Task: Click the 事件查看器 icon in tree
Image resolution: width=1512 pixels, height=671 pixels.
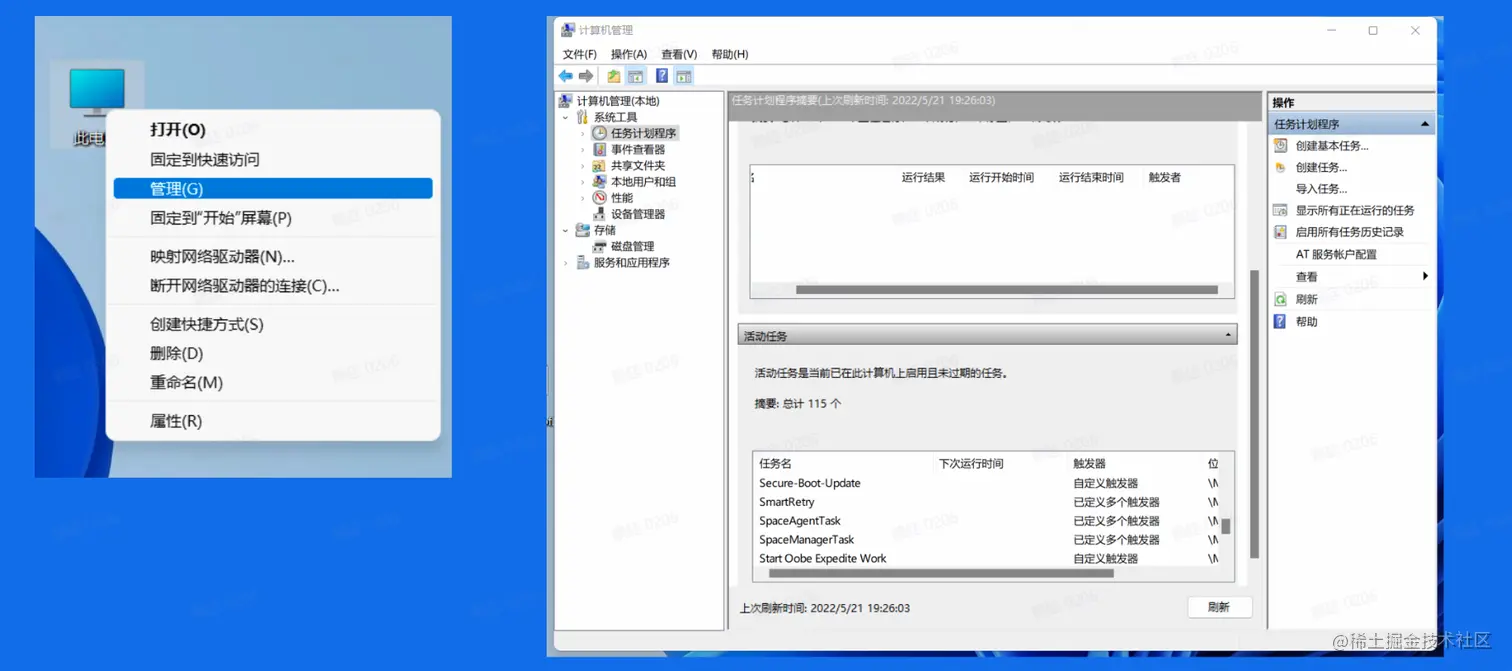Action: click(x=599, y=149)
